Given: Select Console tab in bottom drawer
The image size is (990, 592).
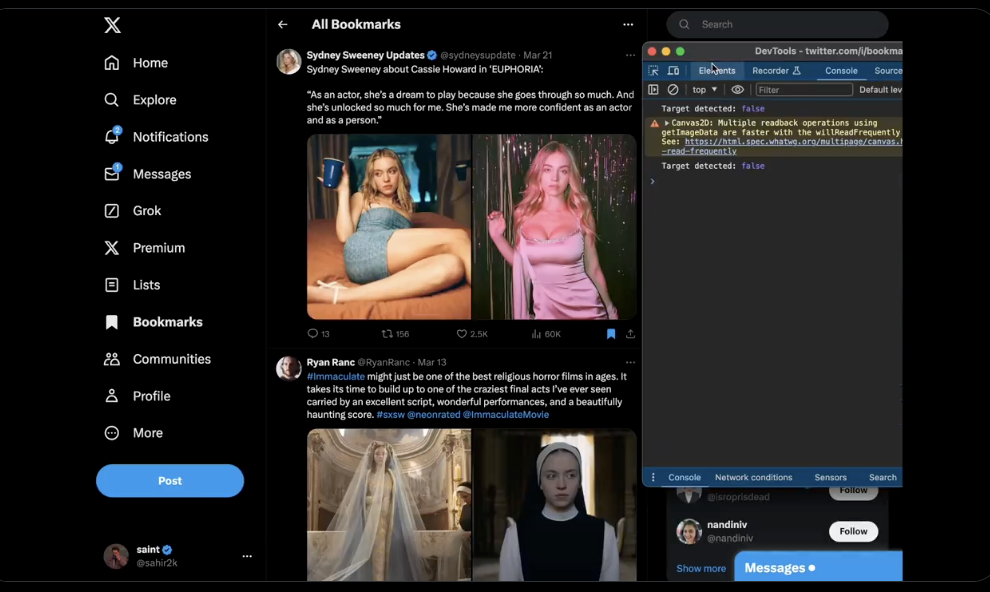Looking at the screenshot, I should click(x=684, y=477).
